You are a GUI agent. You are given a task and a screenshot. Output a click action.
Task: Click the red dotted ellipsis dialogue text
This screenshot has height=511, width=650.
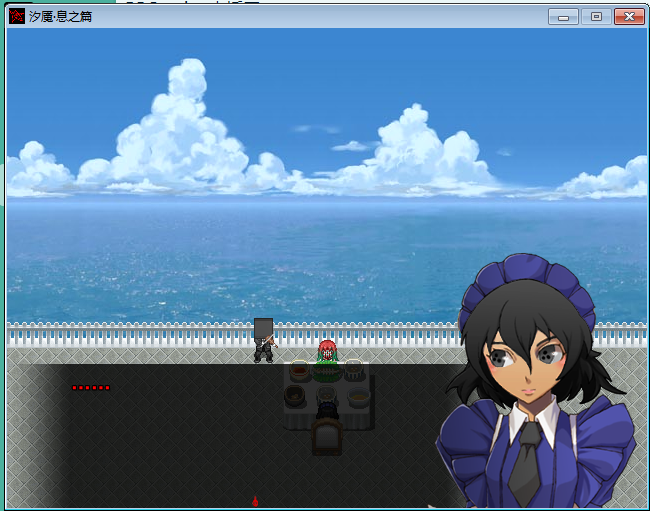click(91, 388)
